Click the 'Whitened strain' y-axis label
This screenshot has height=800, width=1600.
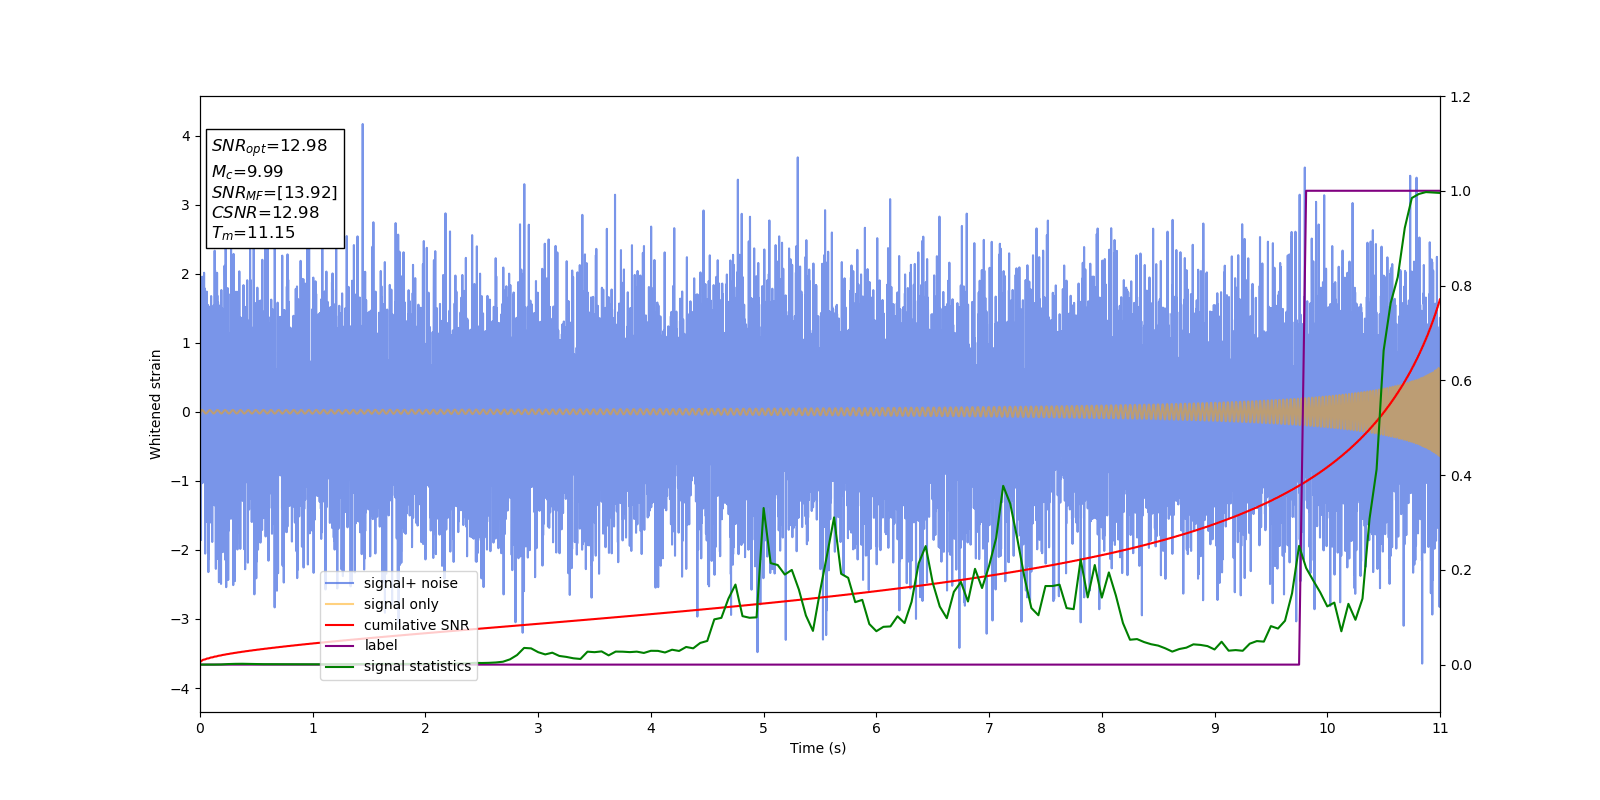(156, 404)
